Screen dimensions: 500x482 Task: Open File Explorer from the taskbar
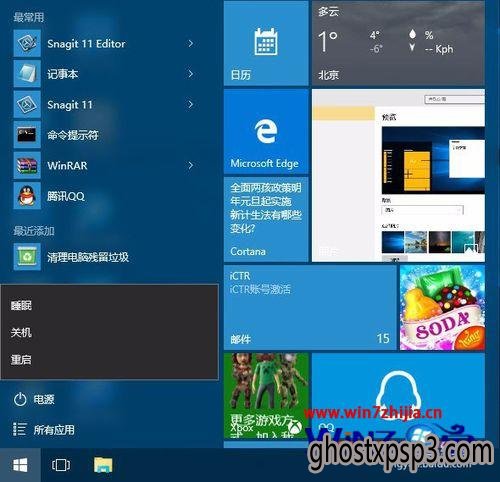pos(103,465)
